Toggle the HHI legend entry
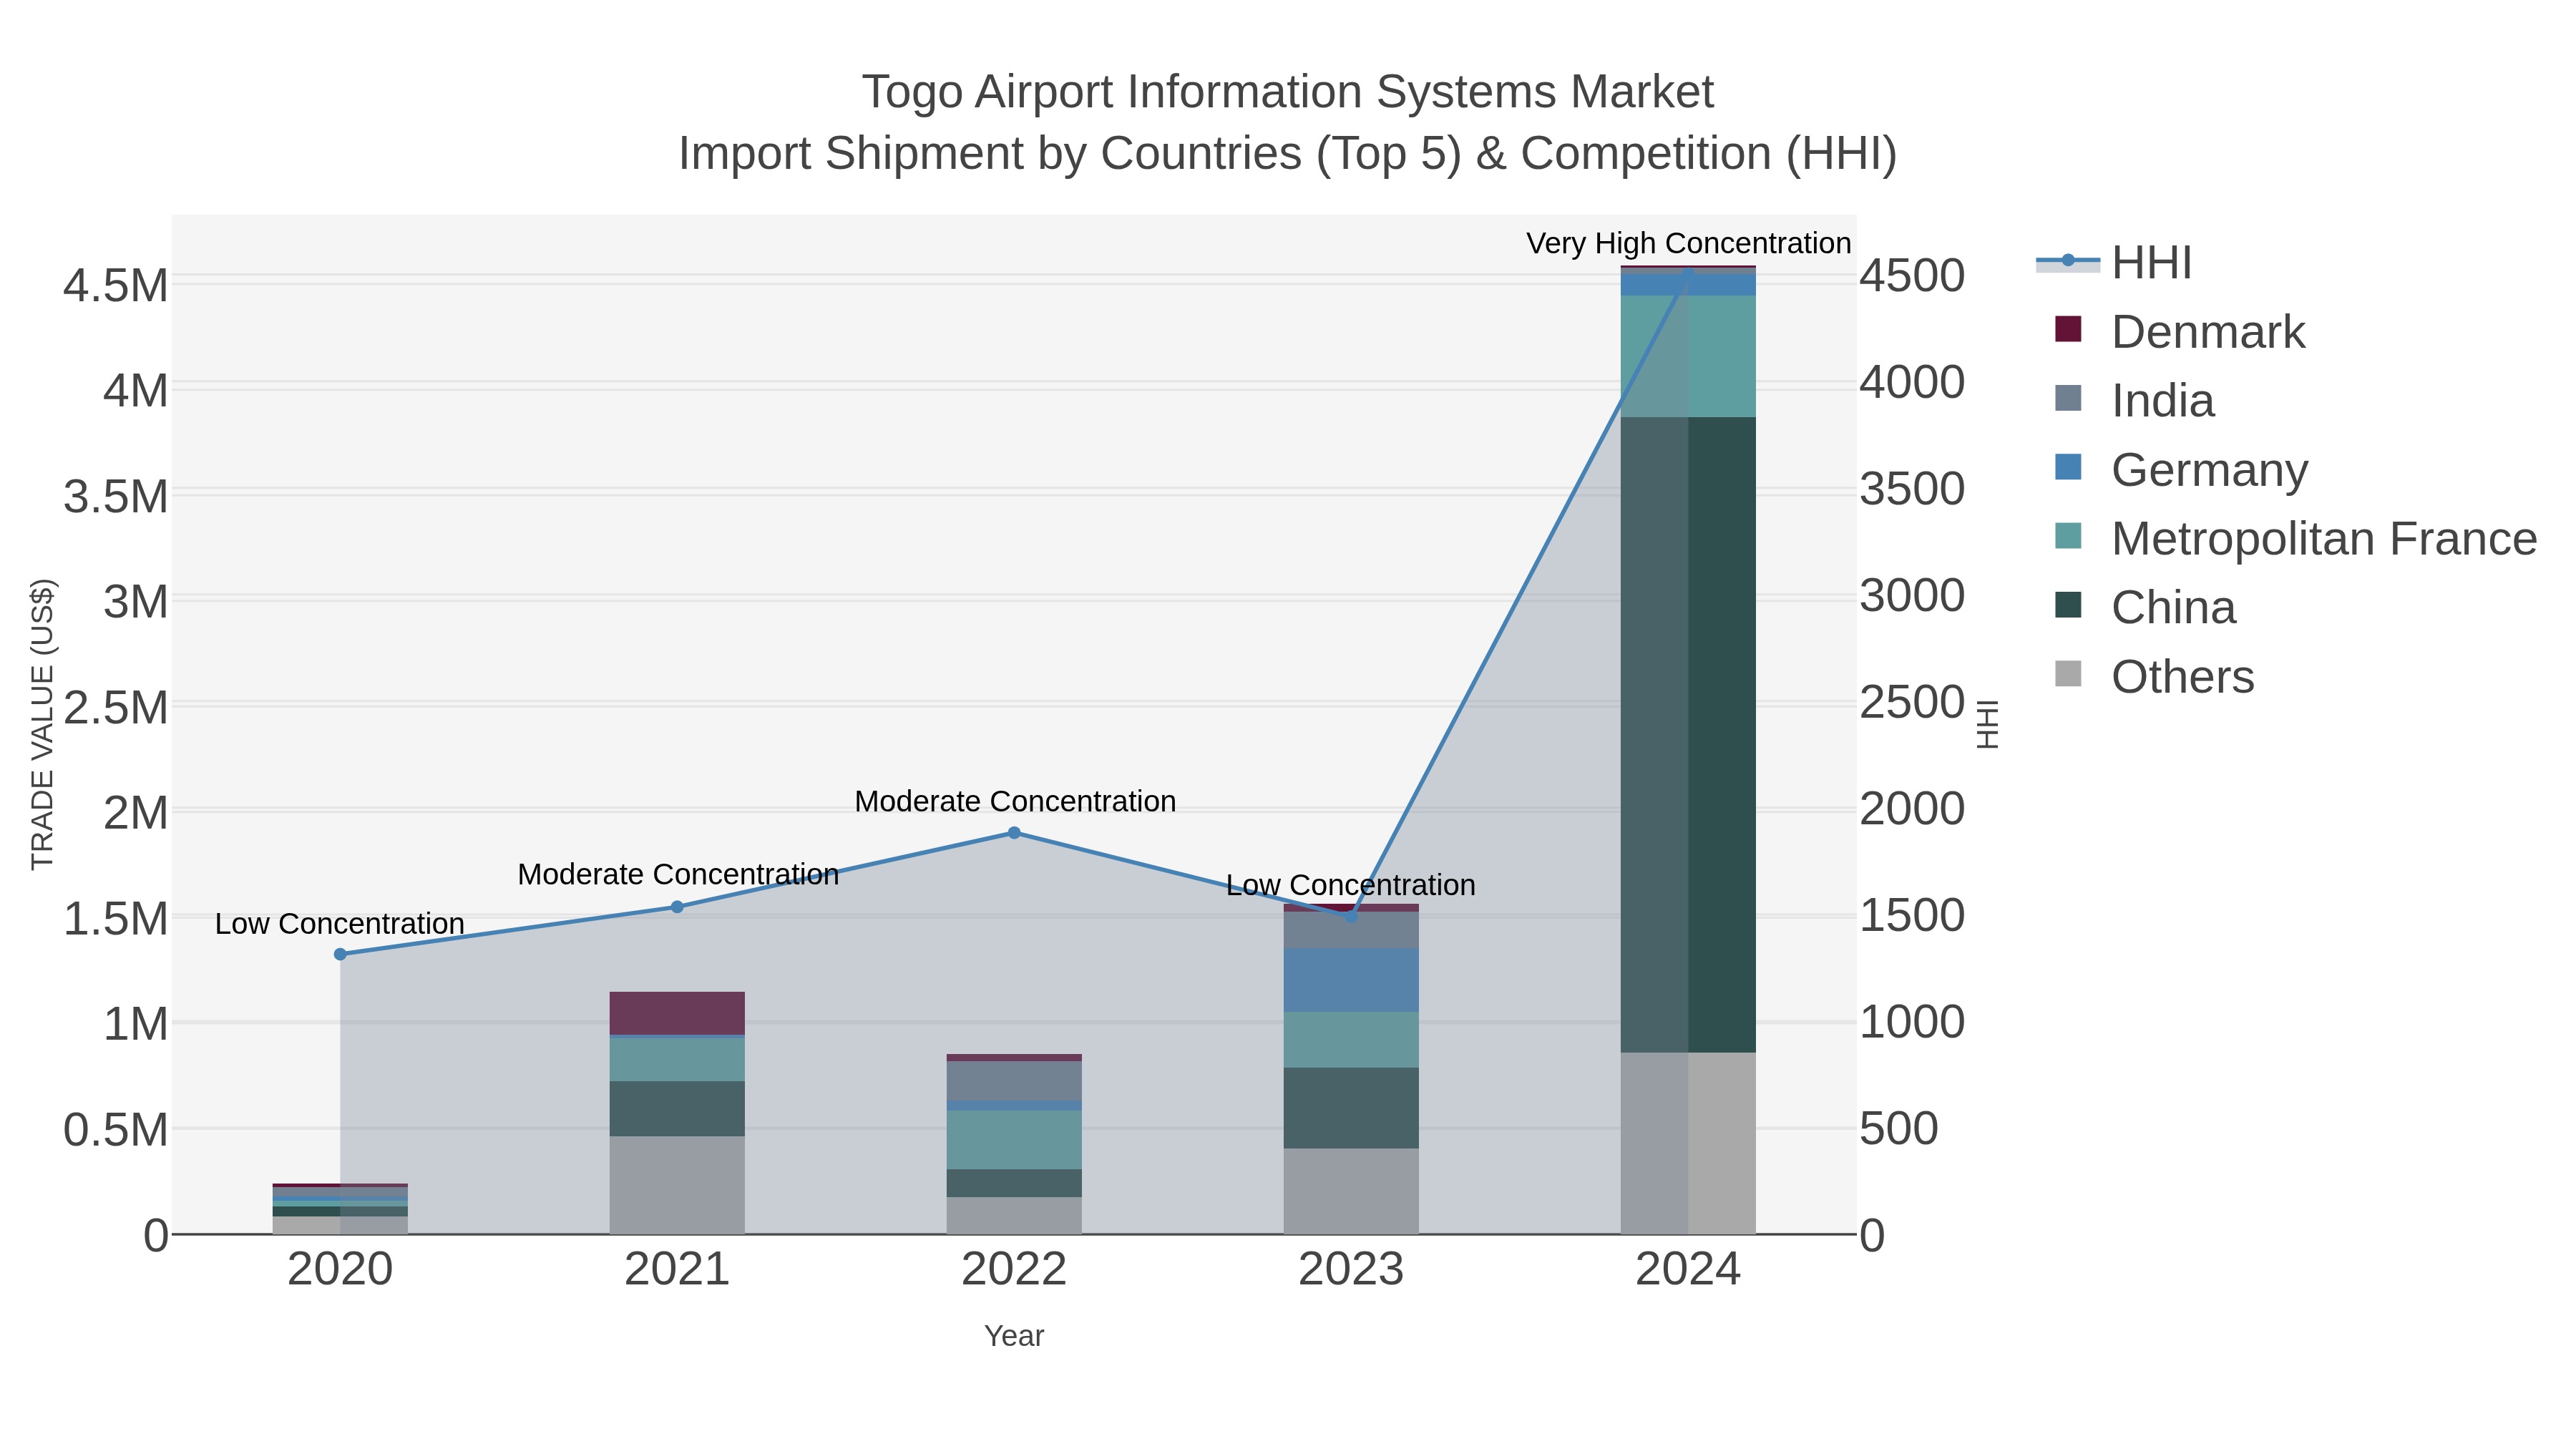Screen dimensions: 2576x1449 click(x=2114, y=262)
